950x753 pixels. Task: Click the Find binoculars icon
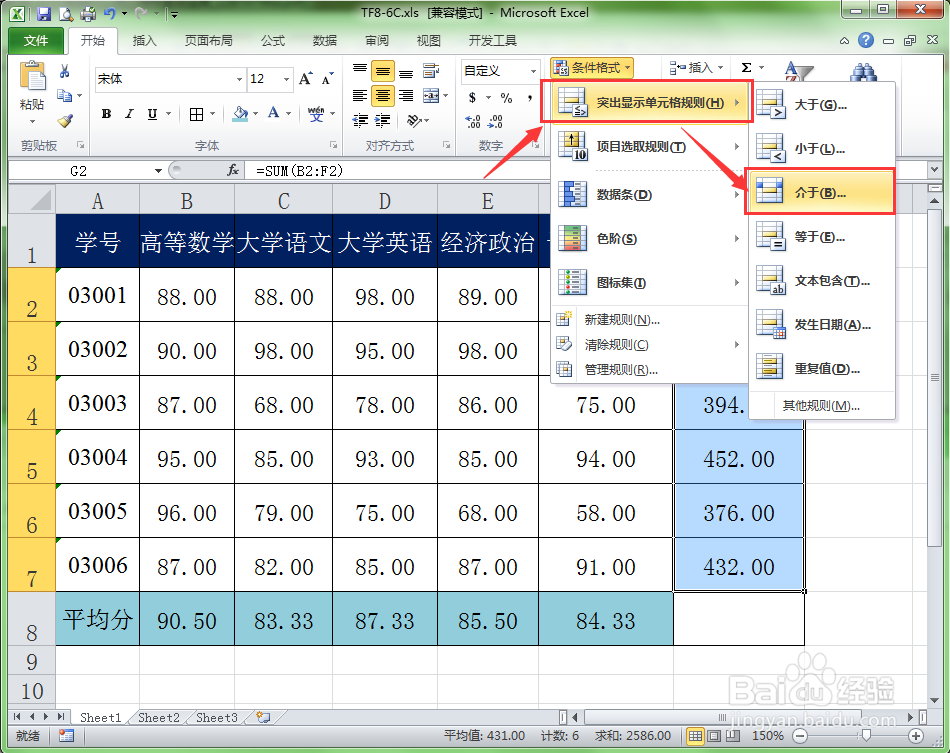pos(863,73)
